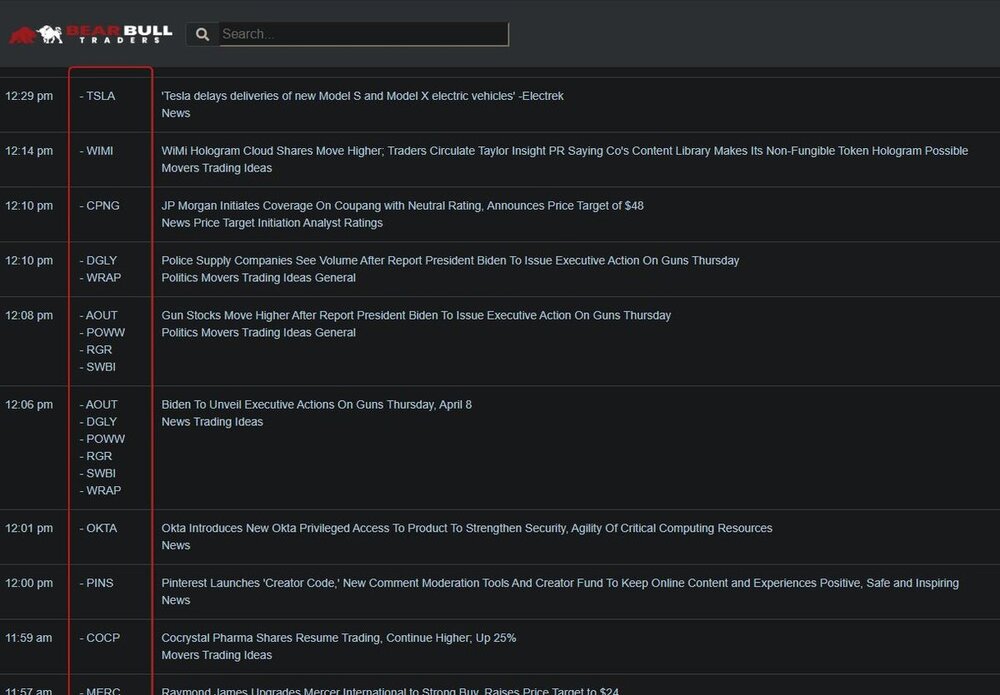Image resolution: width=1000 pixels, height=695 pixels.
Task: Open WiMi Hologram Cloud Shares headline
Action: pyautogui.click(x=564, y=151)
